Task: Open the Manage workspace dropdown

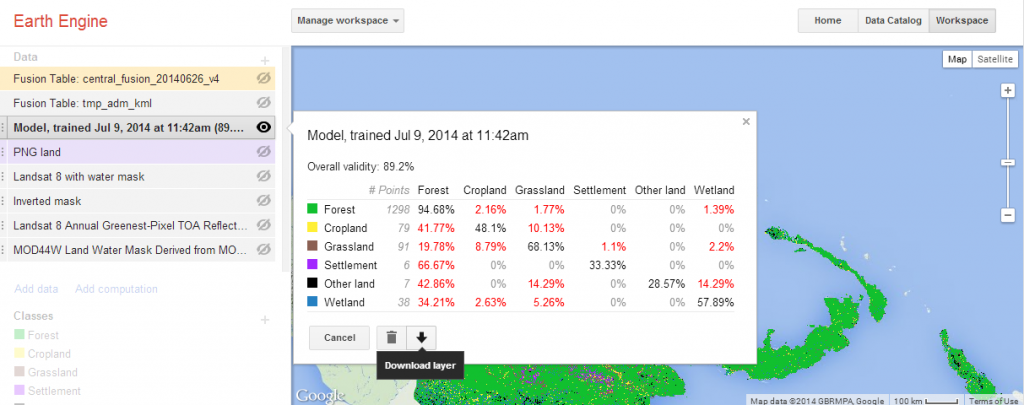Action: (347, 20)
